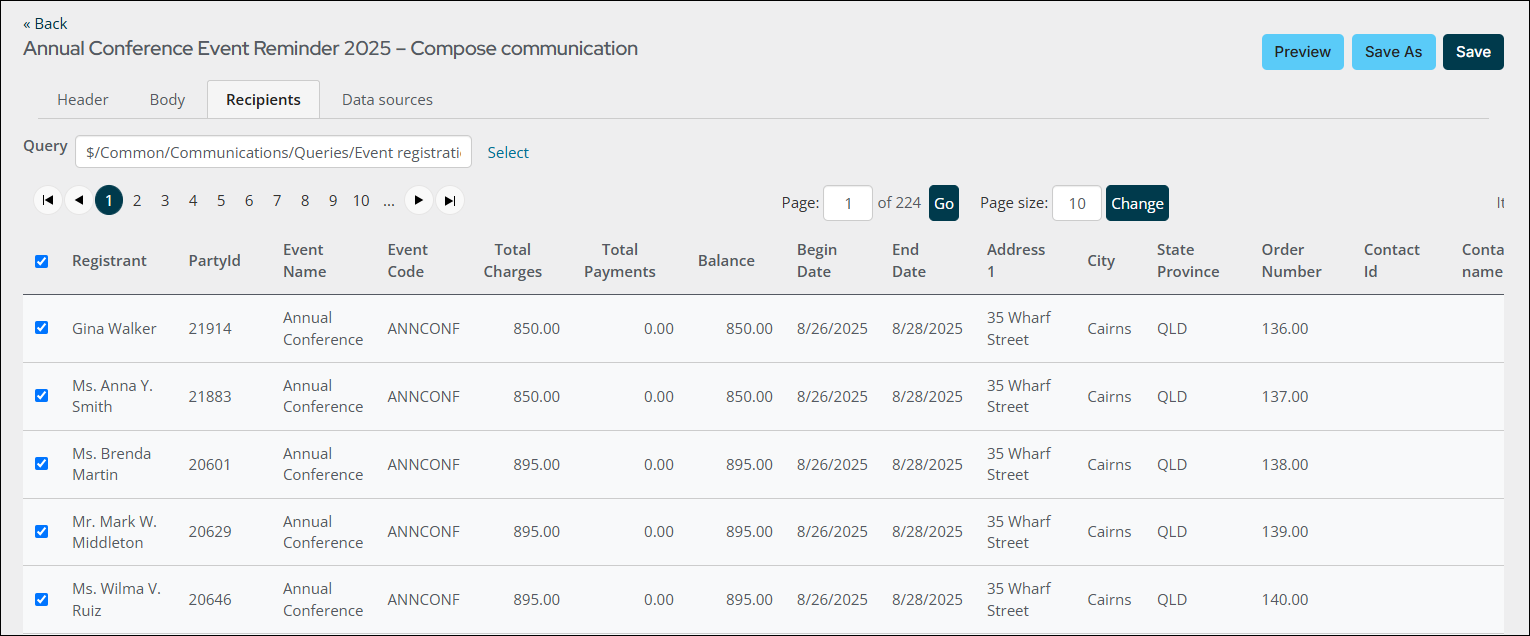Click the next page arrow icon
Viewport: 1530px width, 636px height.
[x=419, y=201]
